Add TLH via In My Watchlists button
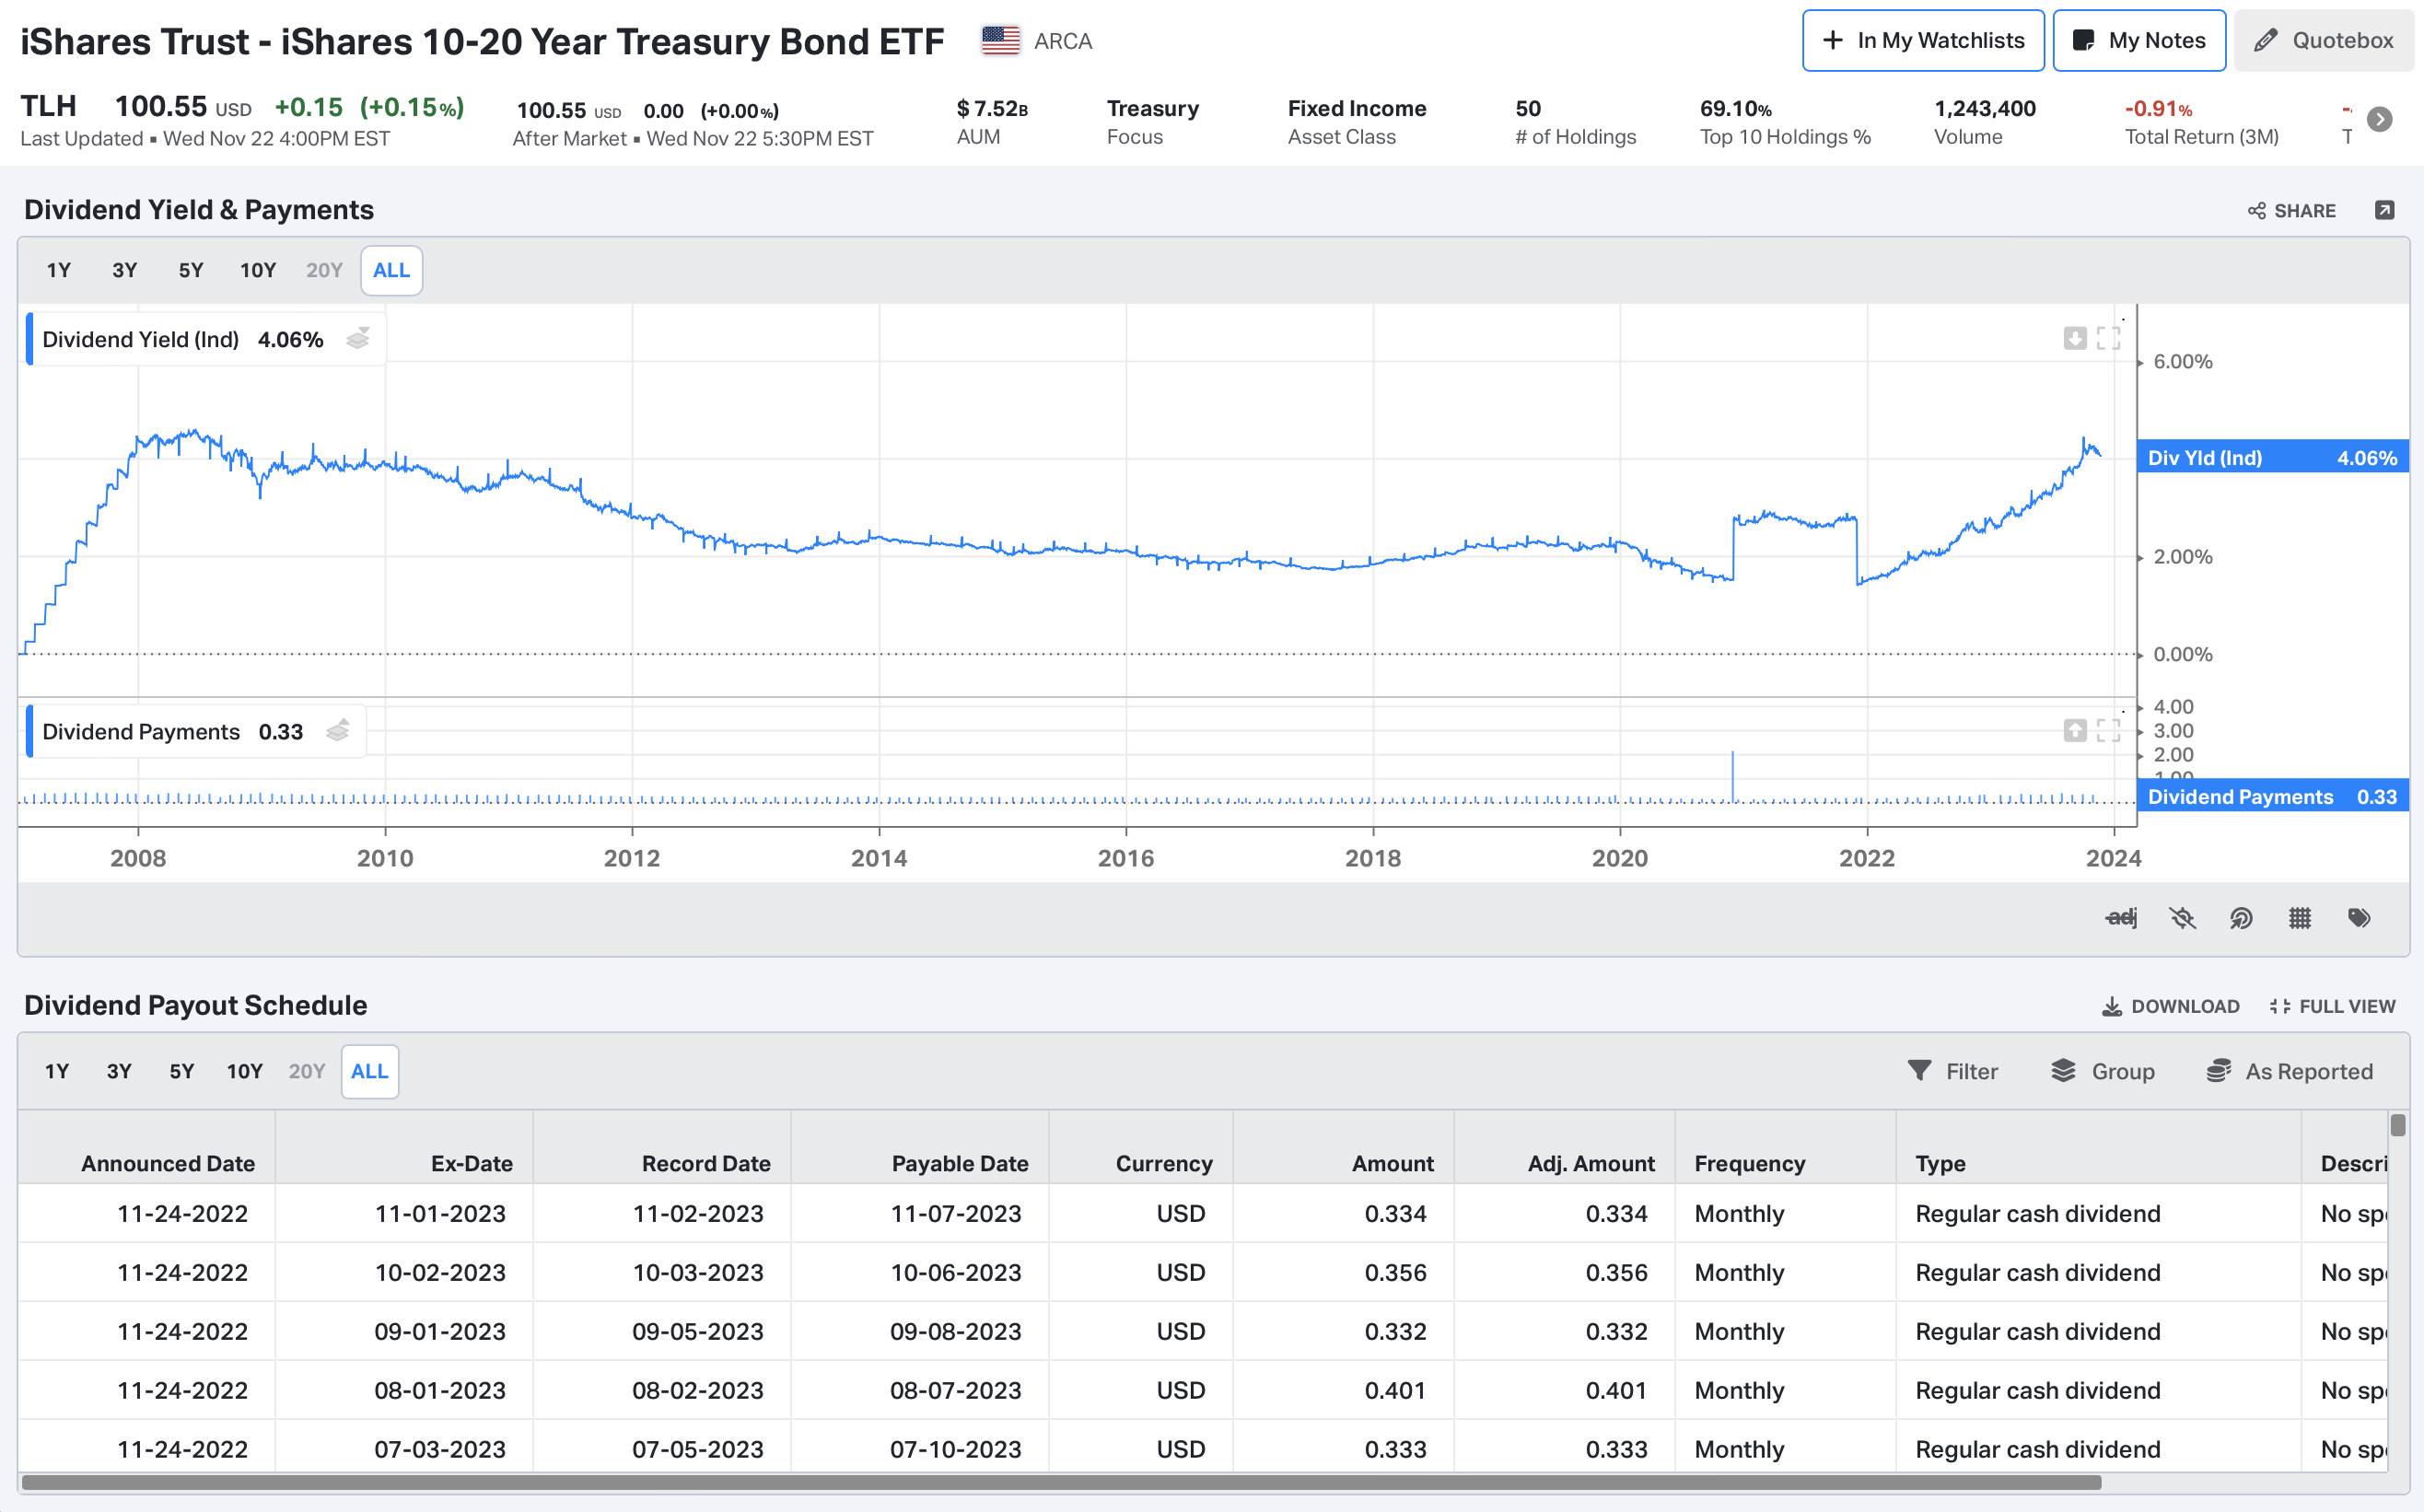Screen dimensions: 2424x1512 pyautogui.click(x=1923, y=41)
